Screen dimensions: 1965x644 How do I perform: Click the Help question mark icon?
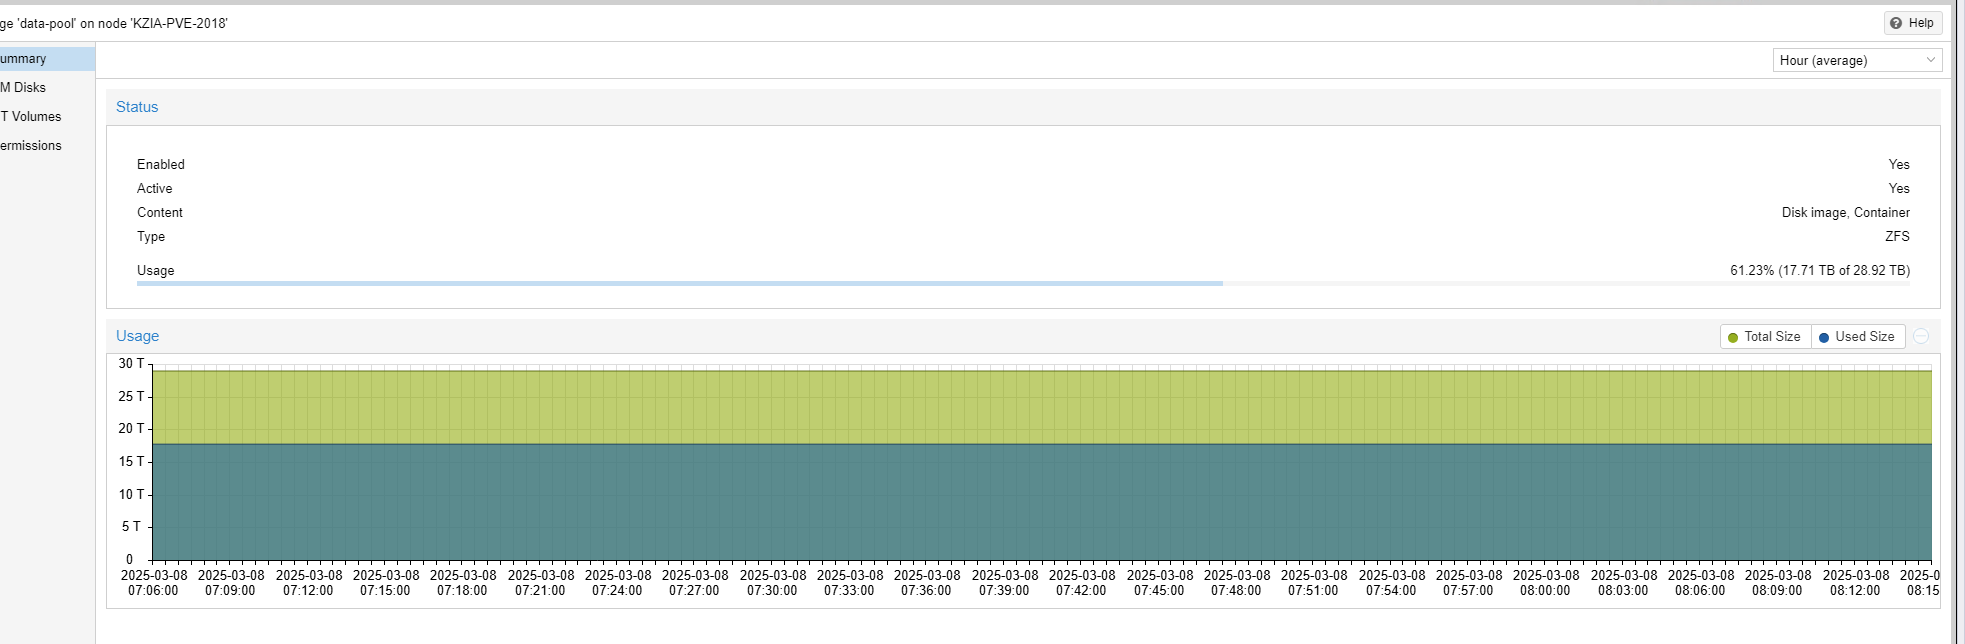pos(1896,23)
